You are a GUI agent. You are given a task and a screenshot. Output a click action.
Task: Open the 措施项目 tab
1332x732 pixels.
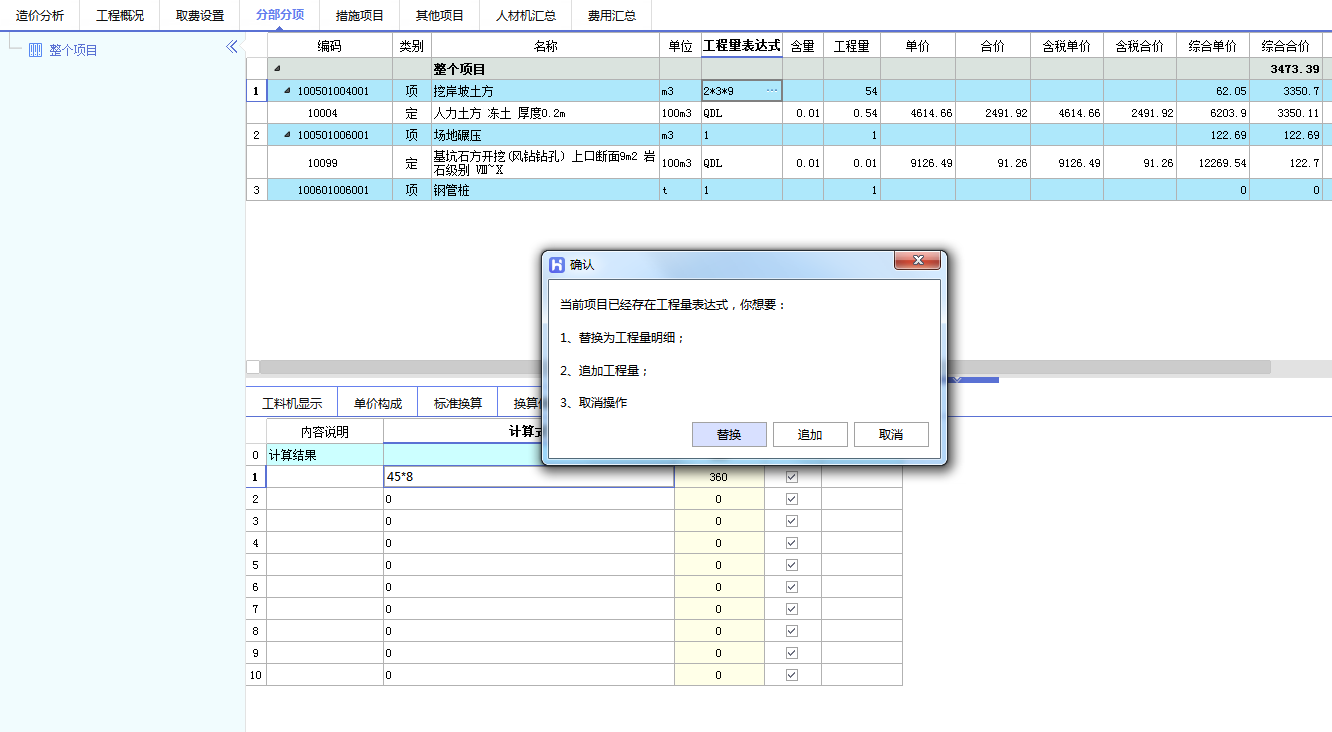tap(361, 15)
